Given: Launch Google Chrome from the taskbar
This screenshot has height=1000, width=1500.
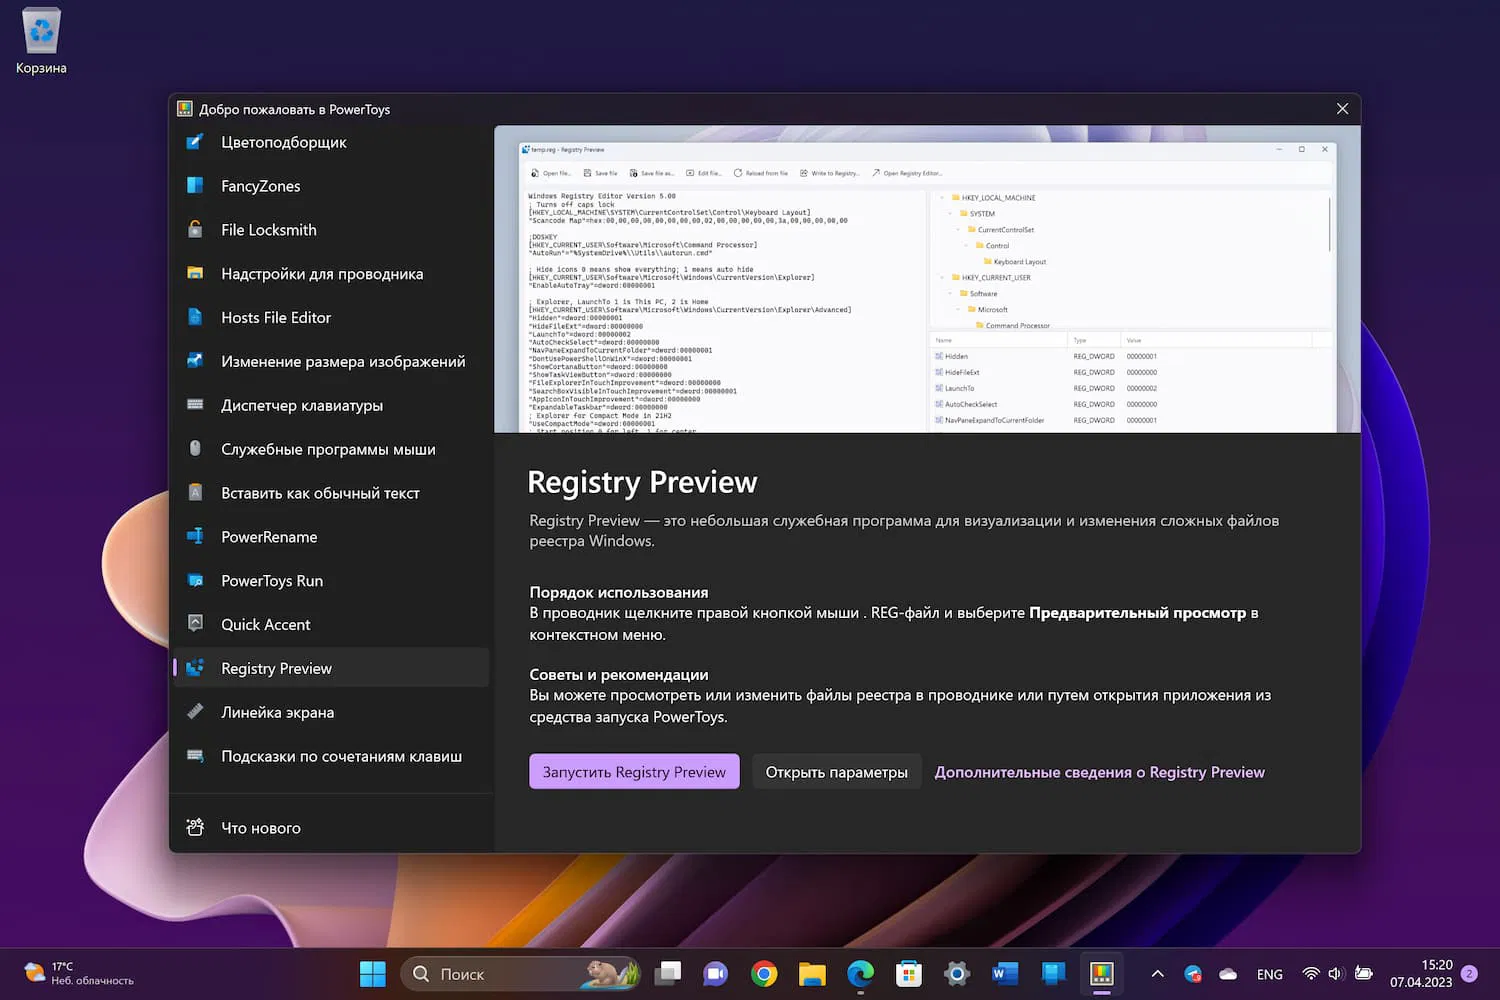Looking at the screenshot, I should [764, 974].
